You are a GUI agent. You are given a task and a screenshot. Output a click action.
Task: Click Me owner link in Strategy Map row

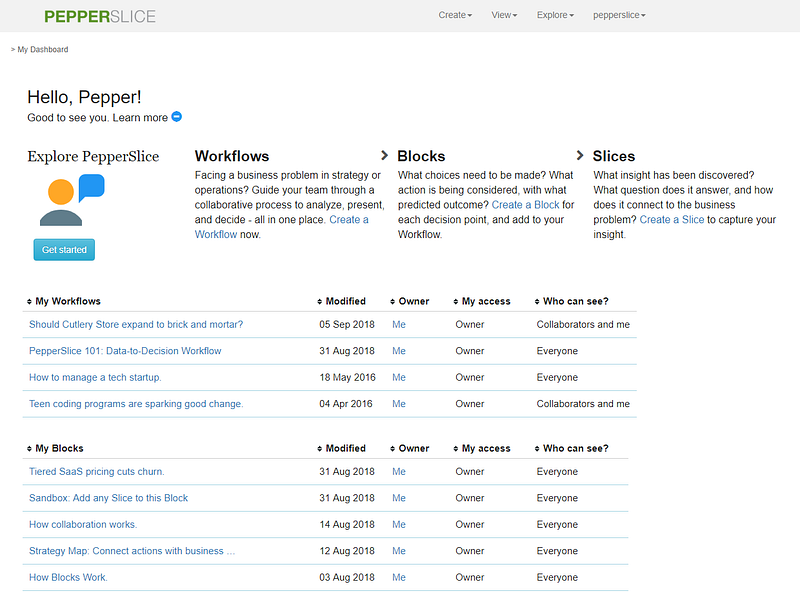[x=399, y=551]
